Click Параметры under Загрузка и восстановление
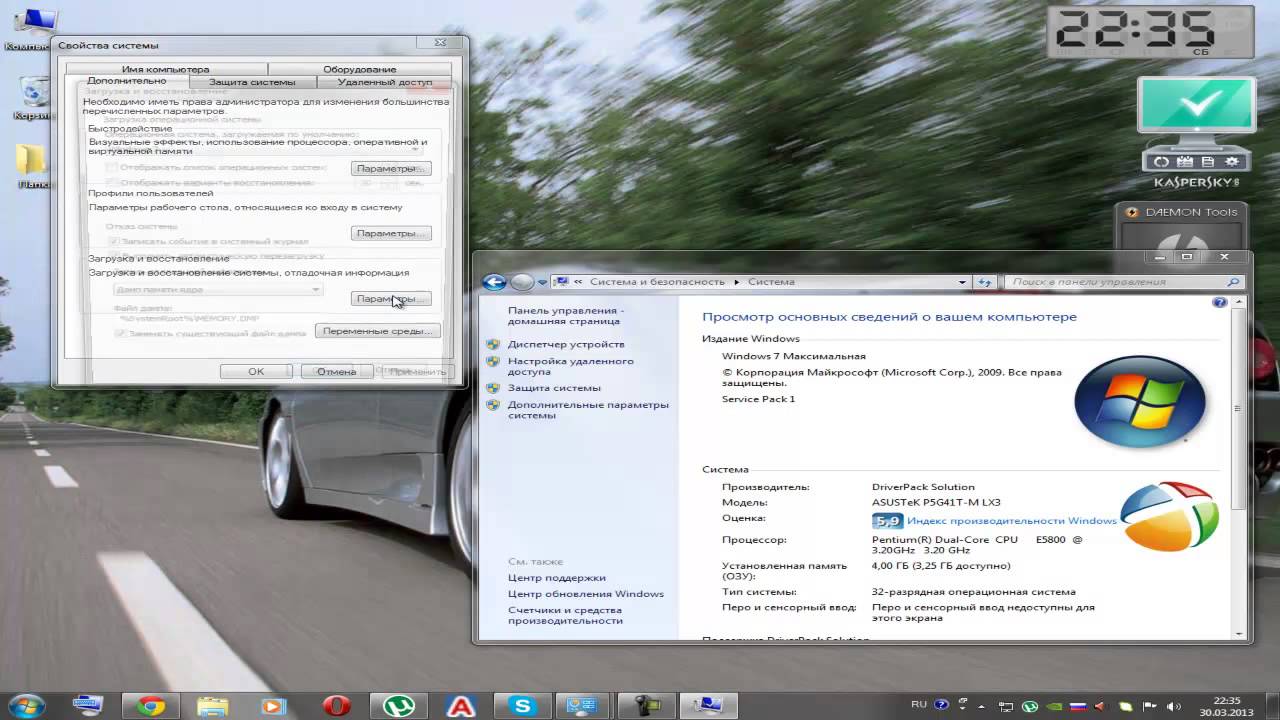Image resolution: width=1280 pixels, height=720 pixels. click(x=391, y=298)
